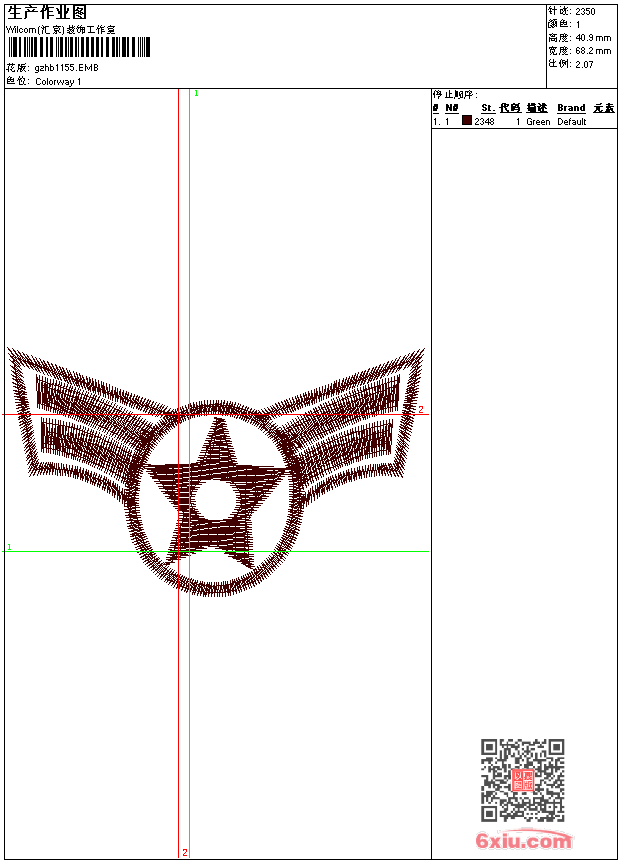
Task: Click the stitch count value '2350'
Action: [585, 12]
